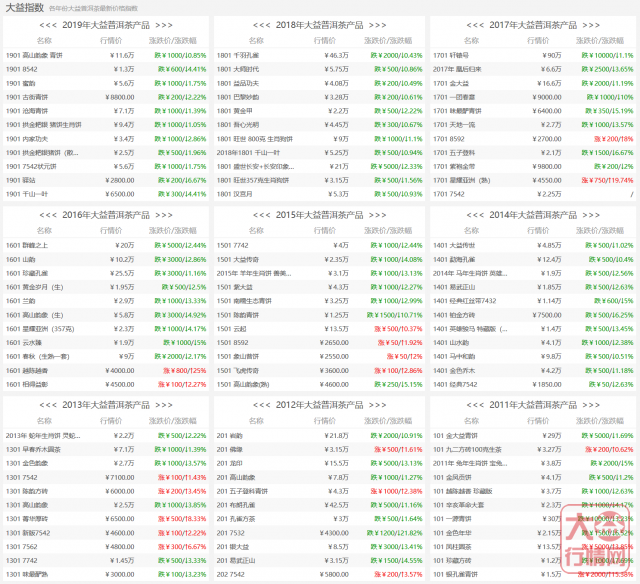Open product 1401 大益传世

point(454,245)
